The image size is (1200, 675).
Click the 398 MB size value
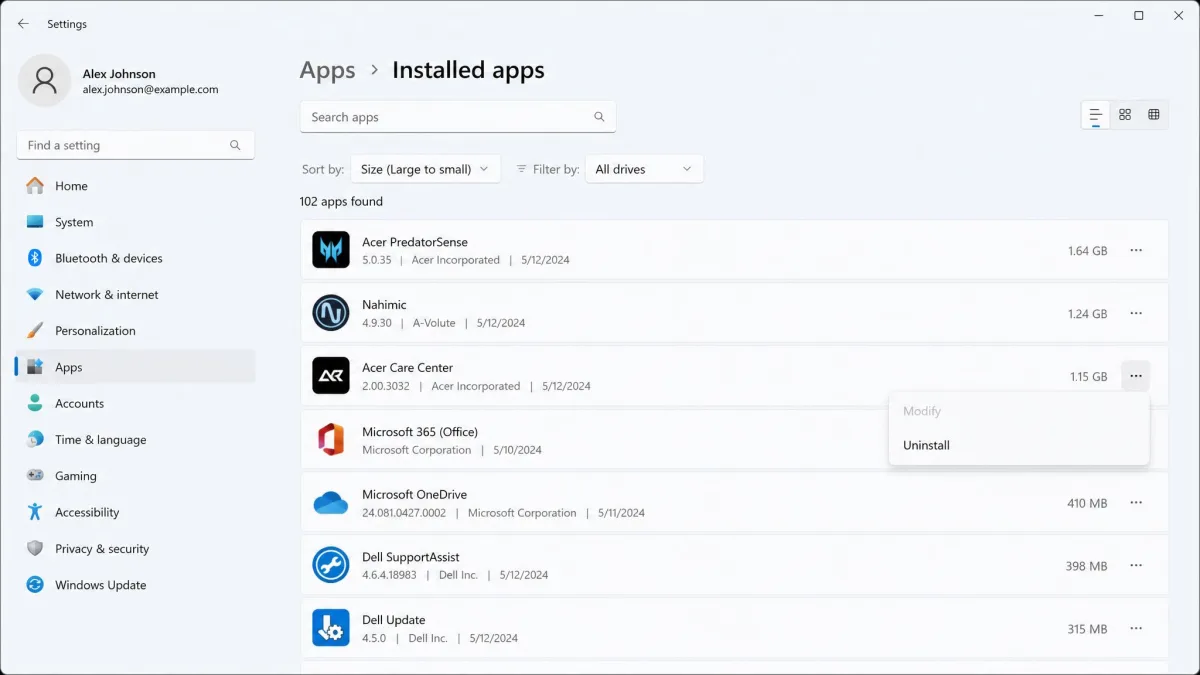pos(1086,566)
